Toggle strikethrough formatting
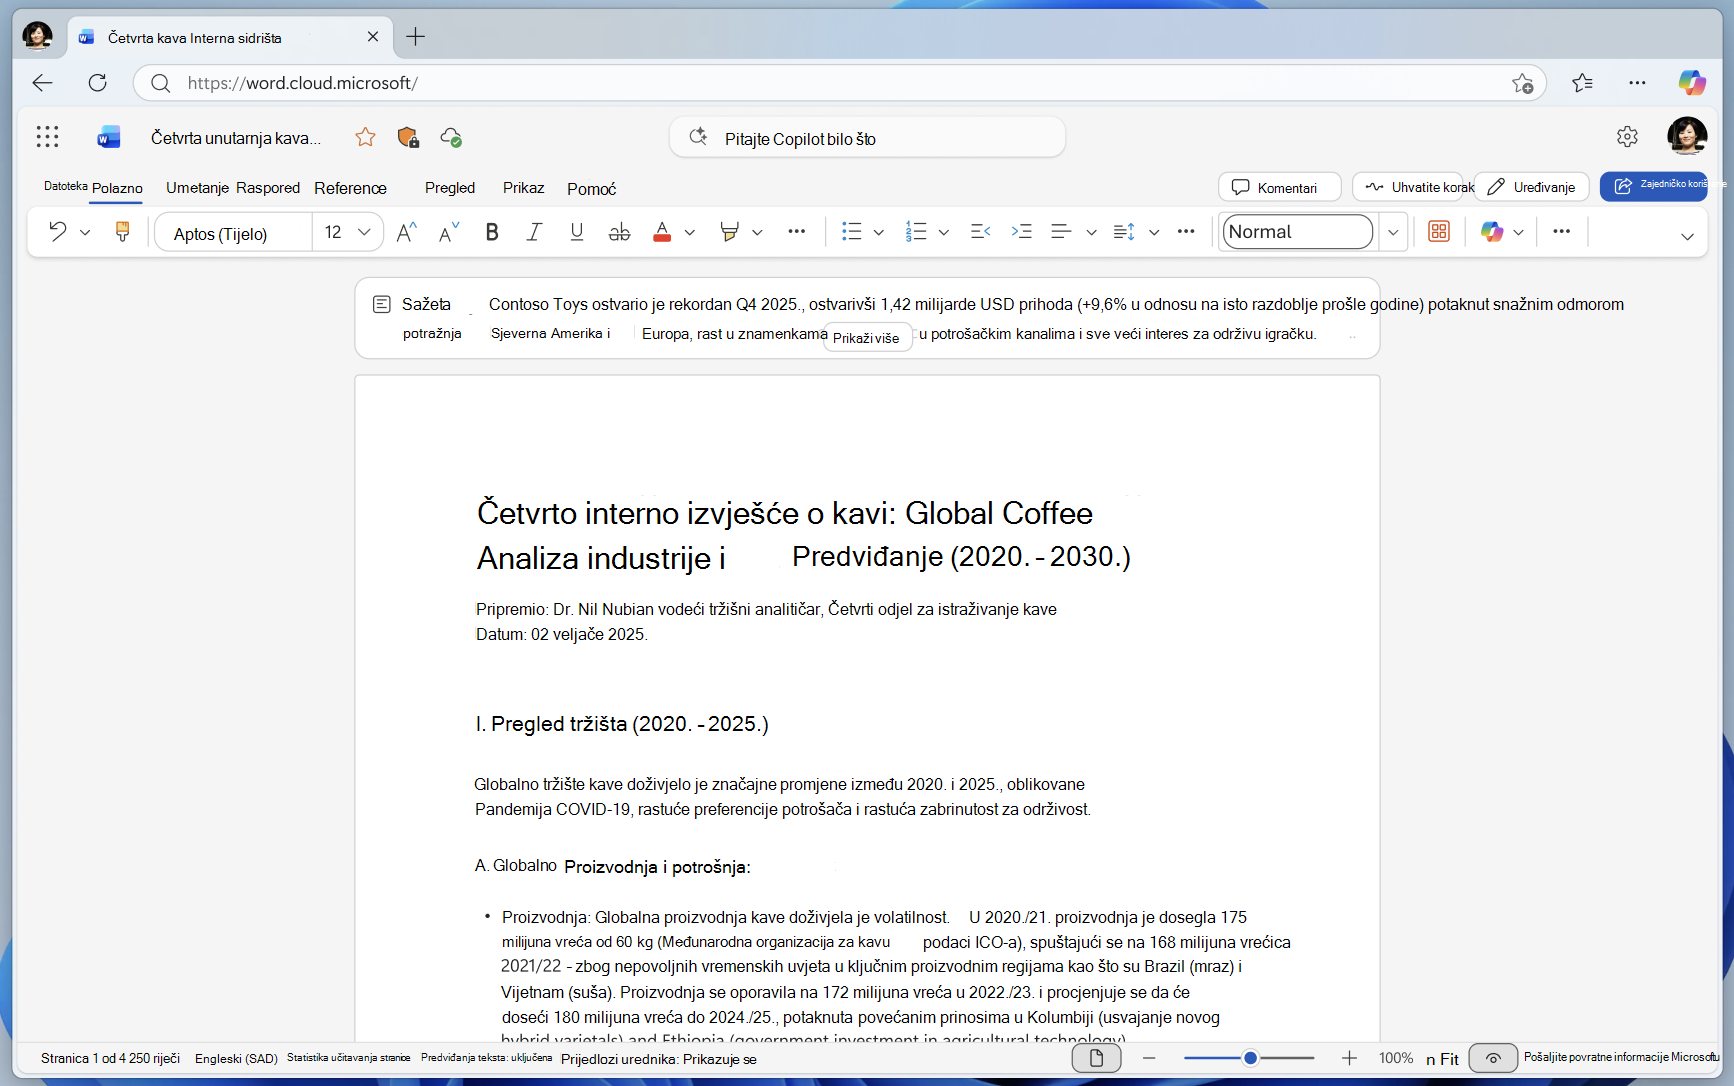The image size is (1734, 1086). tap(620, 232)
